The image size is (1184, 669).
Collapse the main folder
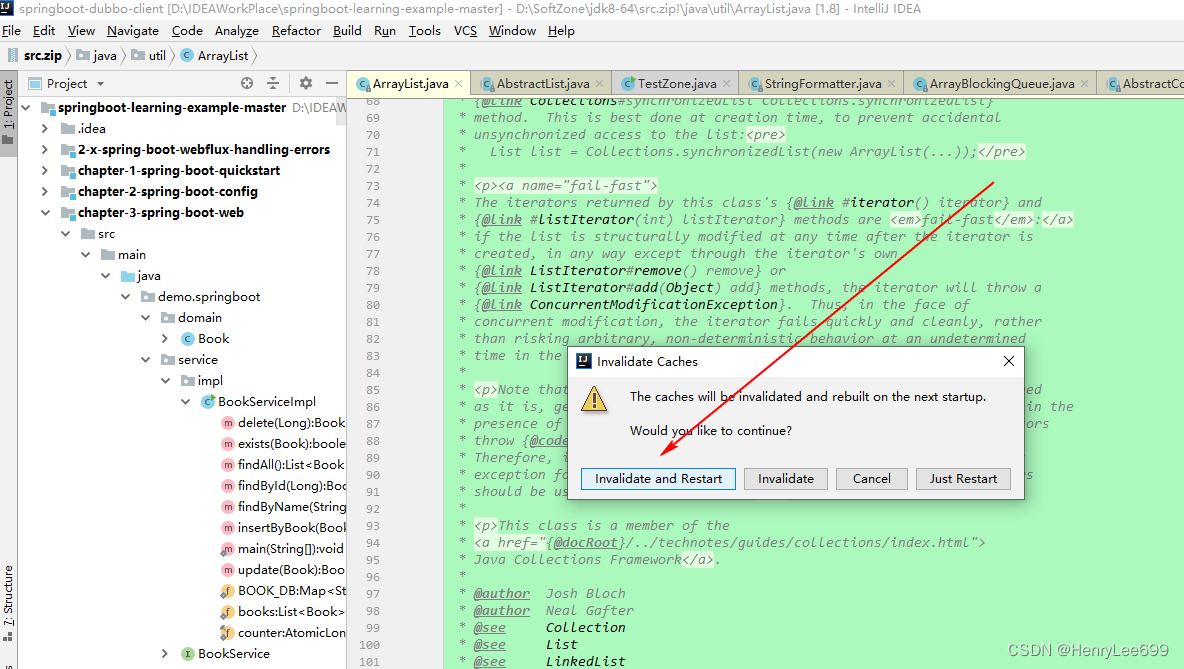[86, 254]
